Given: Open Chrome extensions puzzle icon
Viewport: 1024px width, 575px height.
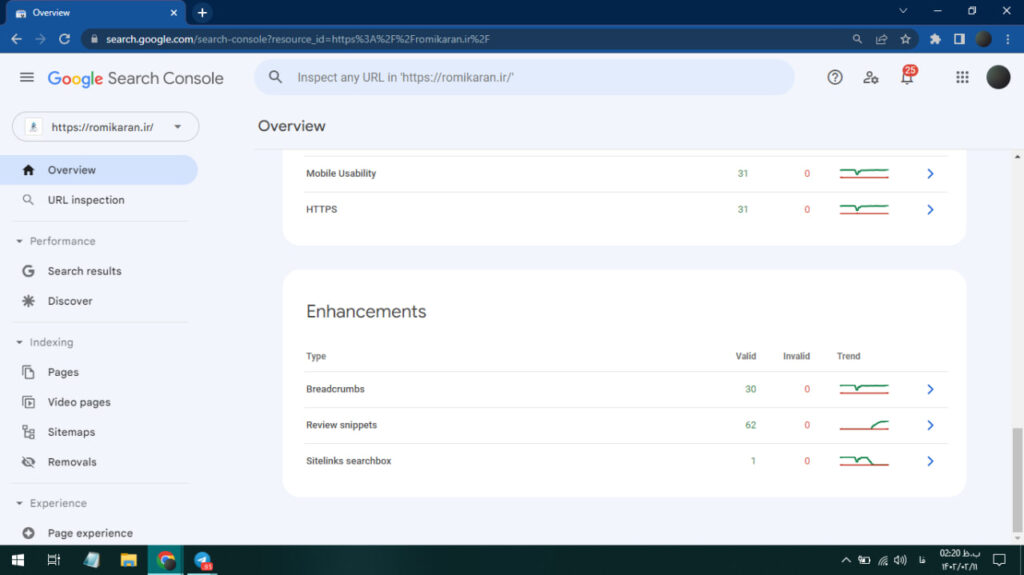Looking at the screenshot, I should 935,39.
